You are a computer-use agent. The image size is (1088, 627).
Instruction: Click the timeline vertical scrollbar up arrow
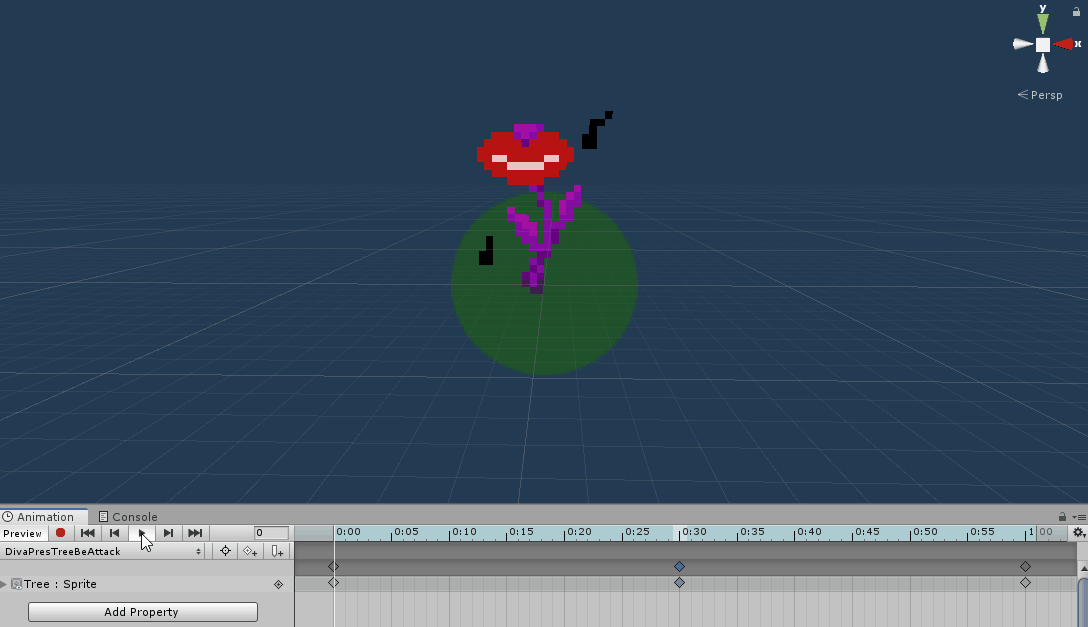(x=1083, y=568)
